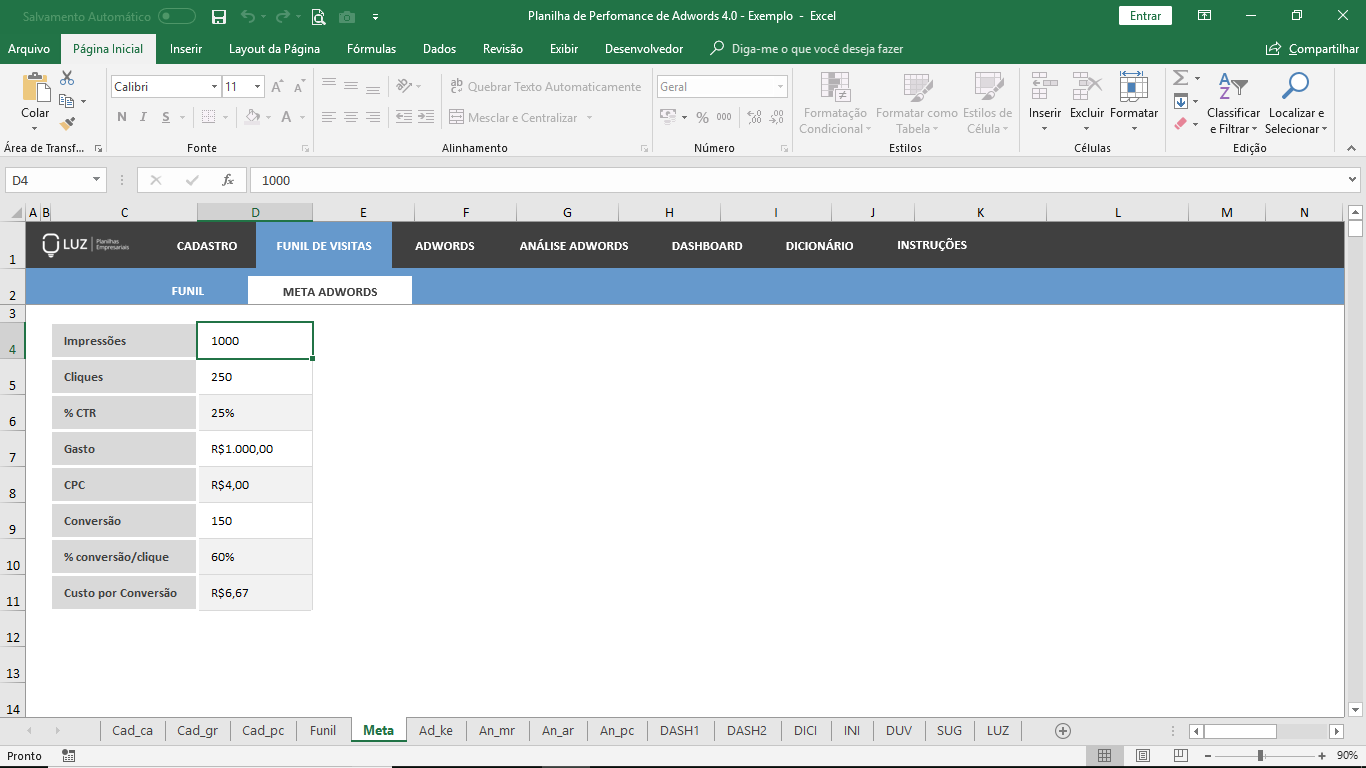Viewport: 1366px width, 768px height.
Task: Select column header G
Action: pos(567,212)
